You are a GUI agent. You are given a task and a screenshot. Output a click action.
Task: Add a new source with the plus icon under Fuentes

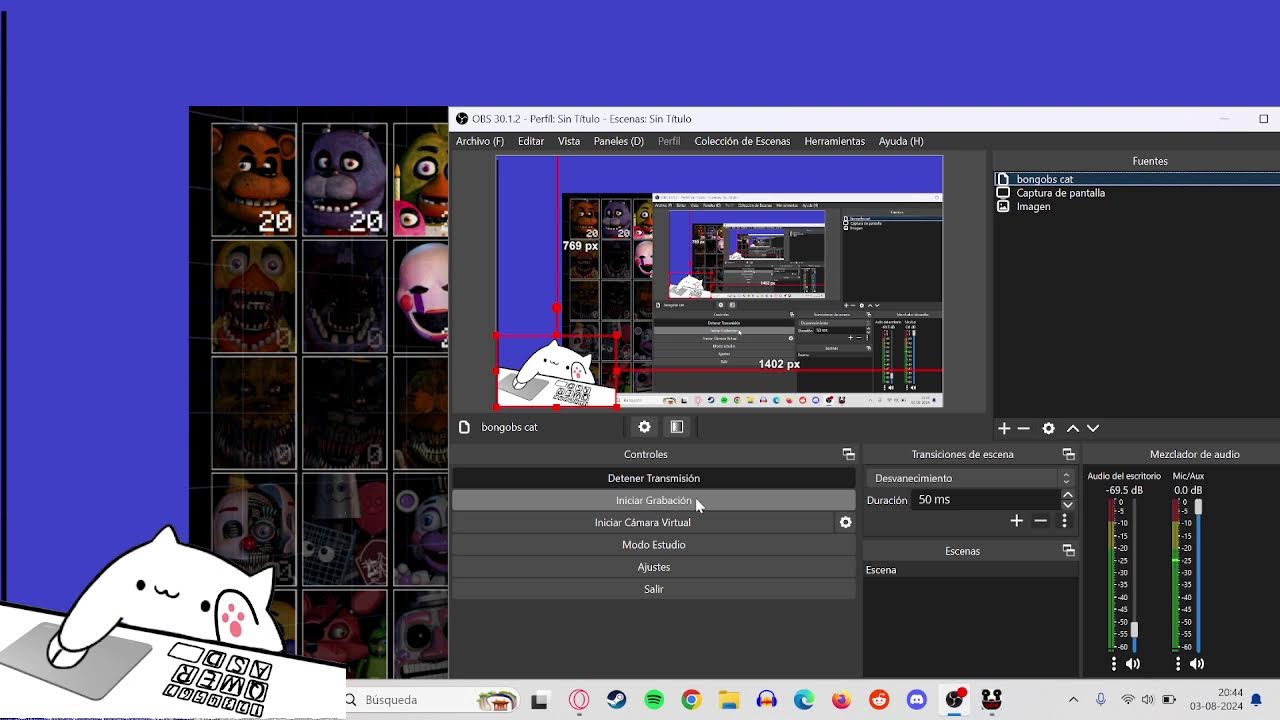coord(1004,428)
